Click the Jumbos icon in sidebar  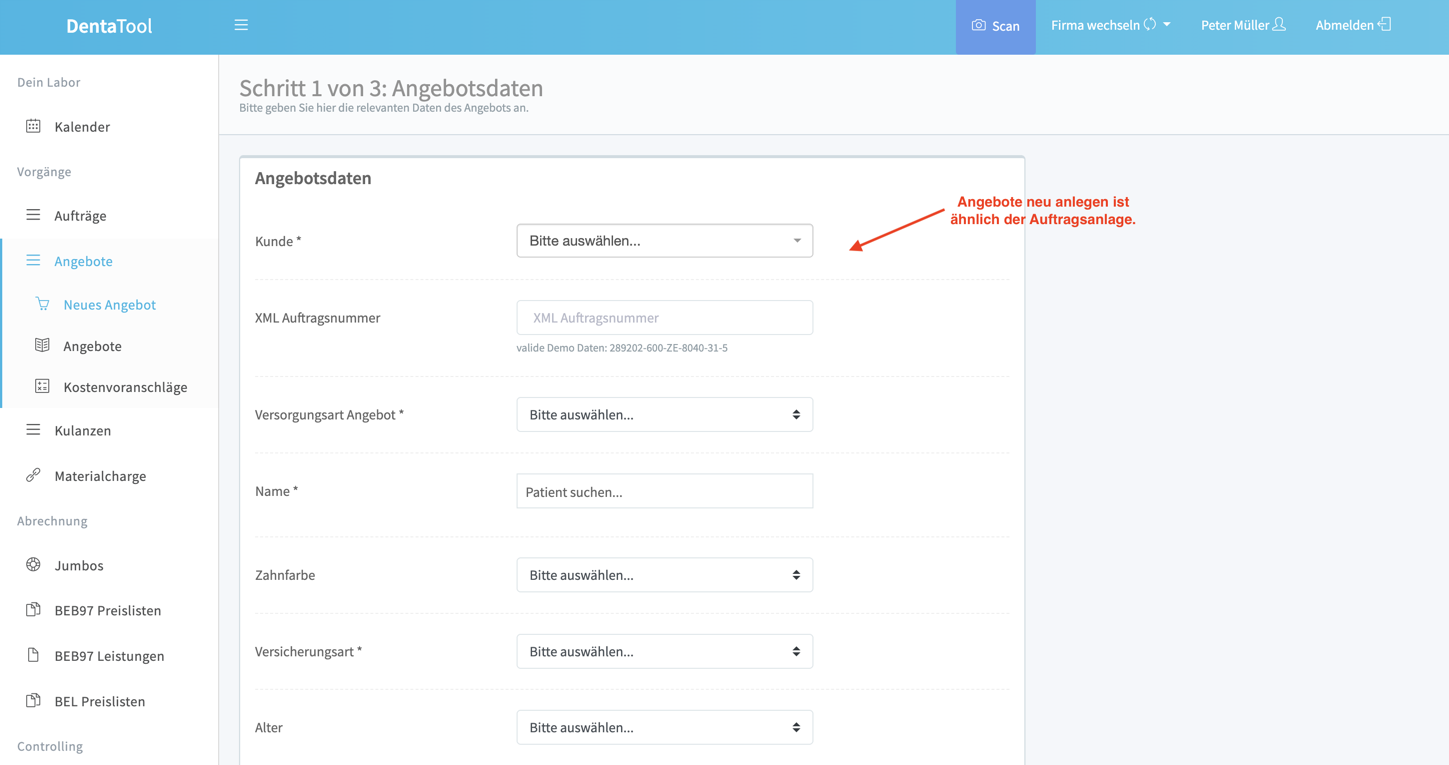pos(33,565)
